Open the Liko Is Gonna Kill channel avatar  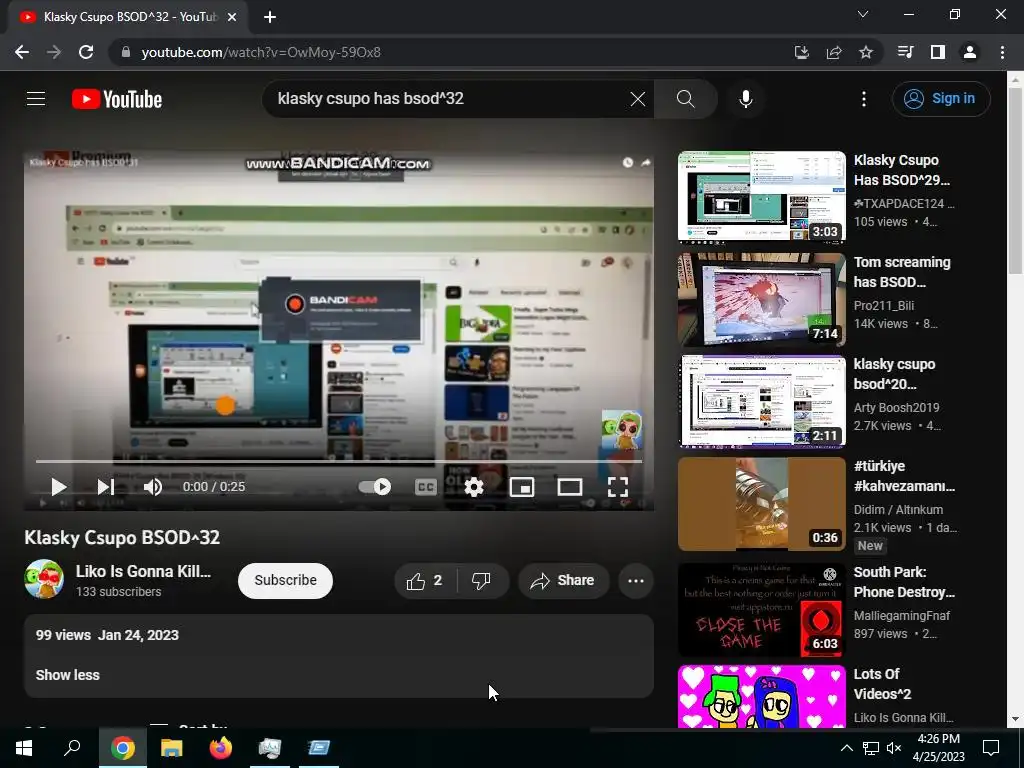[x=44, y=579]
